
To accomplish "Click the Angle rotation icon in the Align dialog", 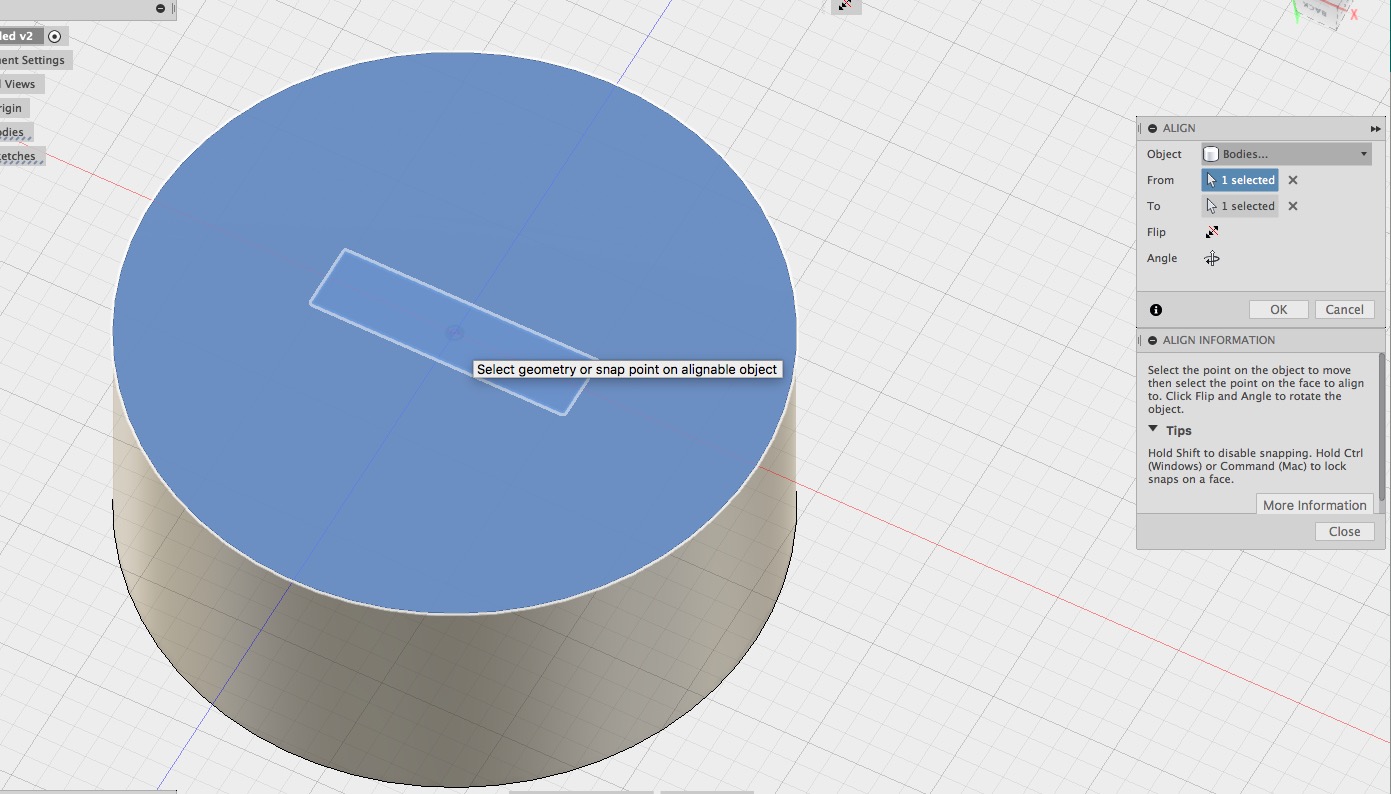I will (1211, 258).
